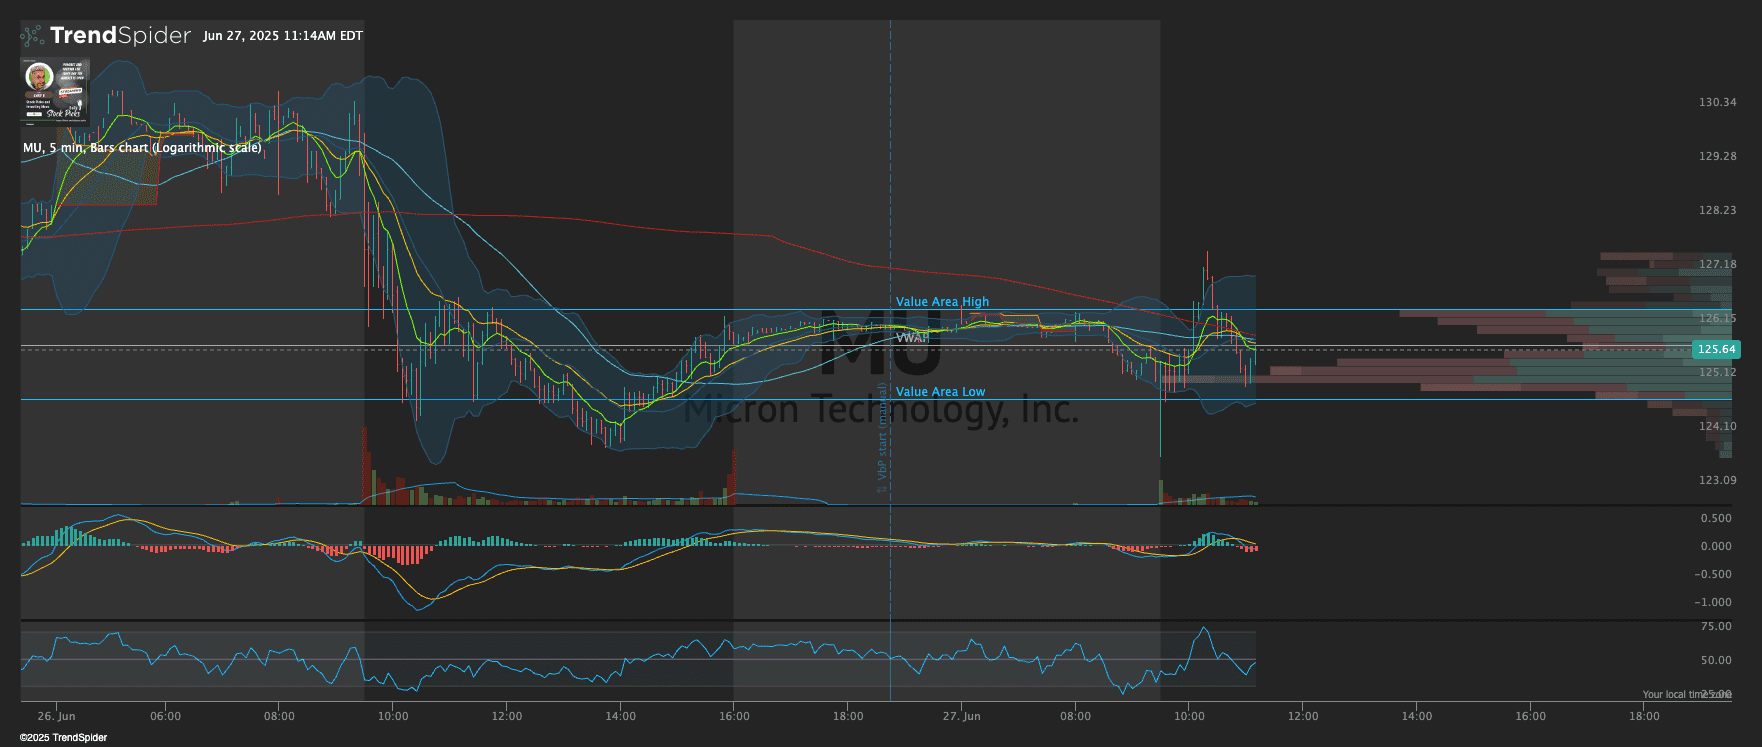Viewport: 1762px width, 747px height.
Task: Click the TrendSpider network logo icon
Action: [x=32, y=36]
